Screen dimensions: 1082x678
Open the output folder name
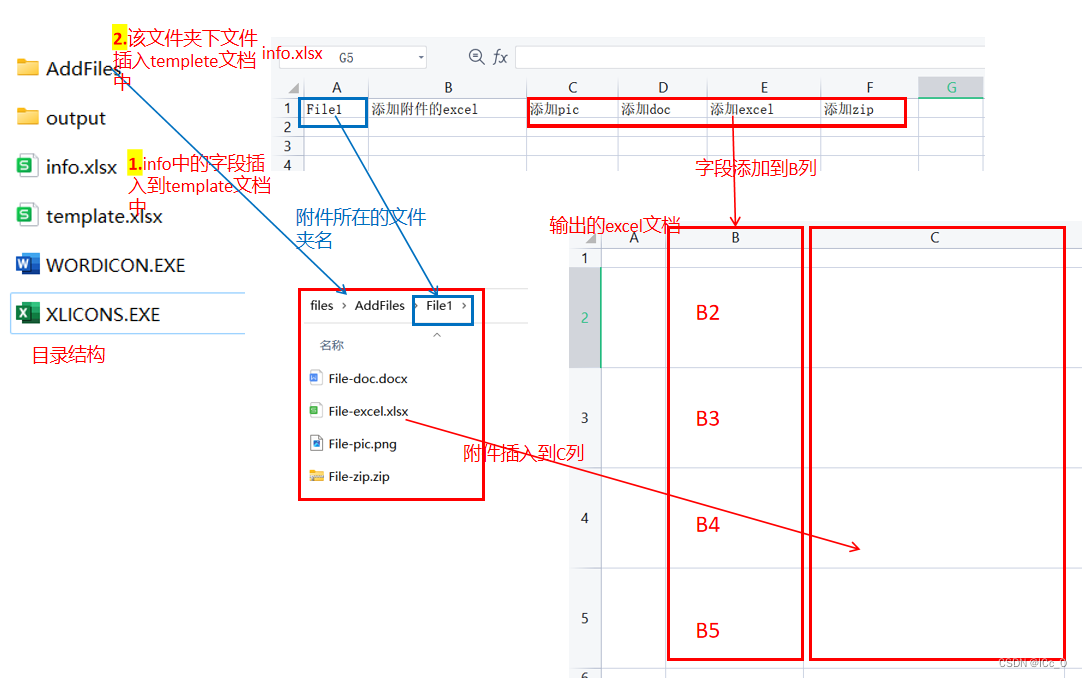point(76,118)
